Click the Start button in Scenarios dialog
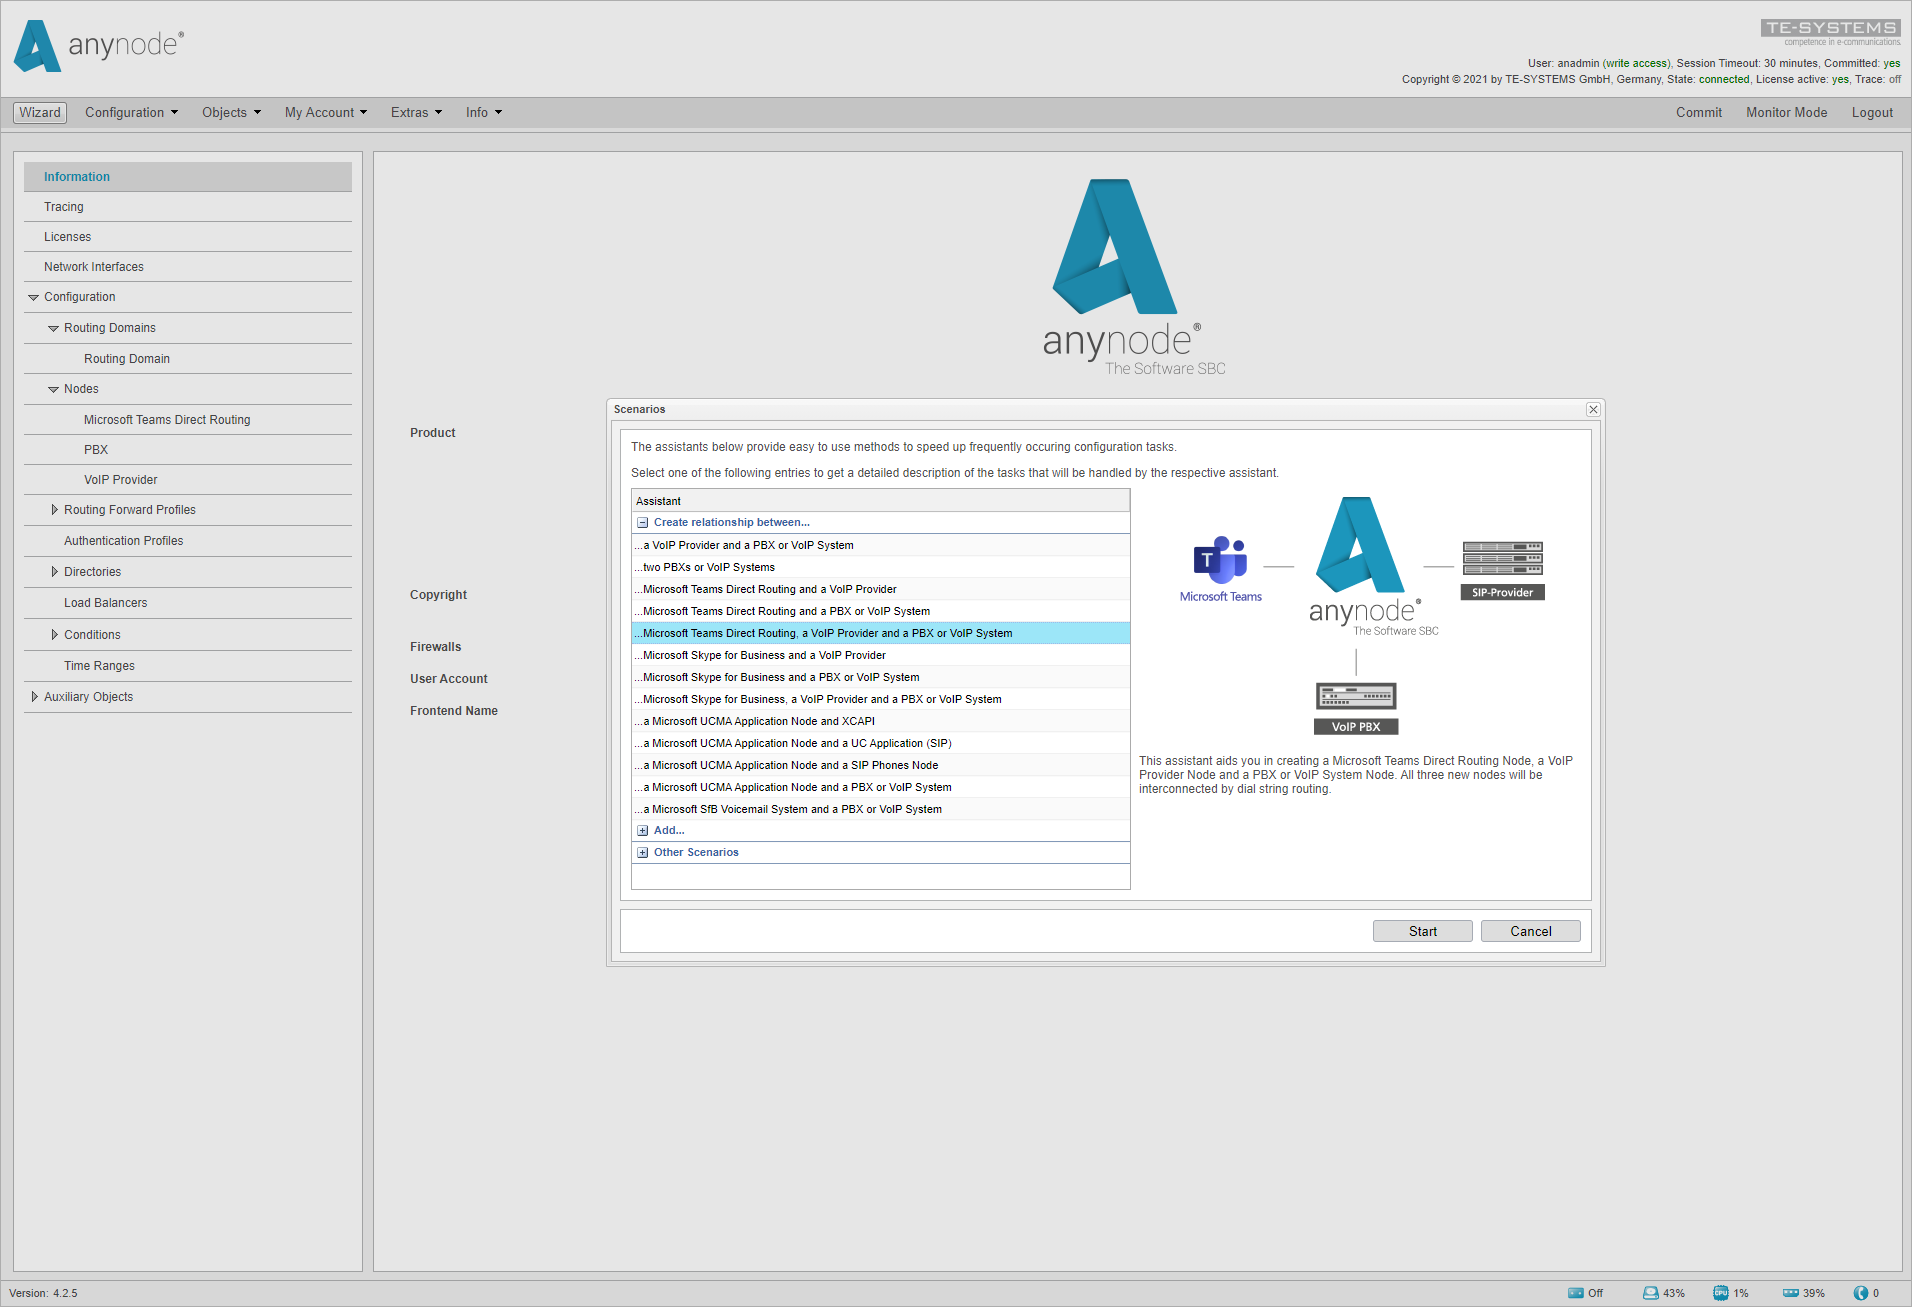The image size is (1912, 1307). click(x=1423, y=931)
